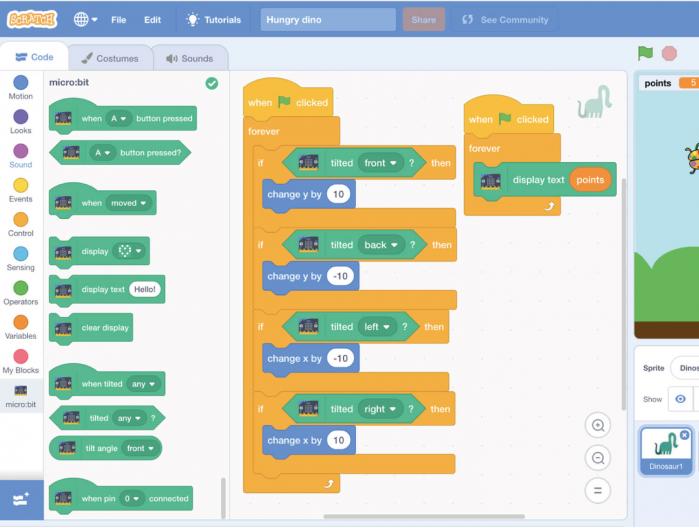
Task: Click the left 'when flag clicked' hat block
Action: 288,101
